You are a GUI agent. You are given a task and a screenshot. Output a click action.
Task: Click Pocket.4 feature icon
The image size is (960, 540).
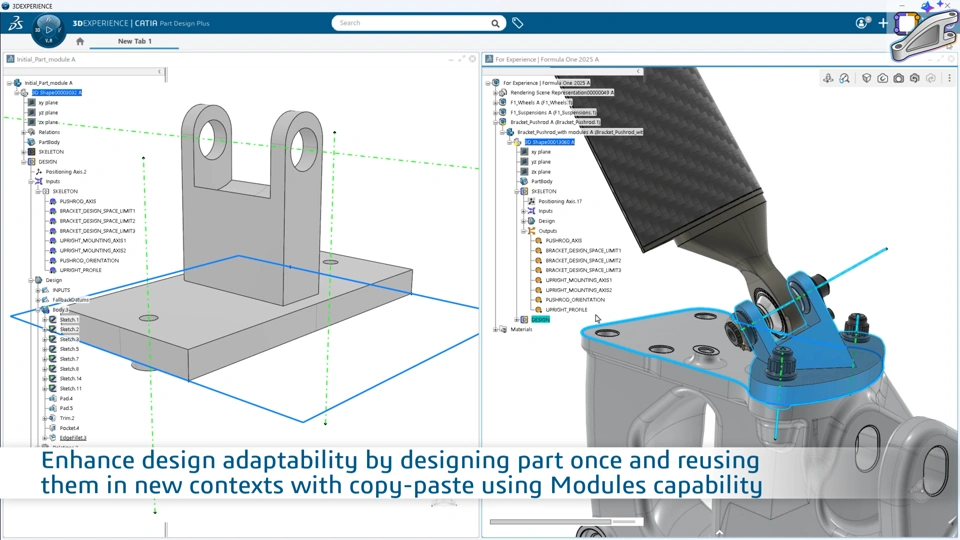(53, 428)
